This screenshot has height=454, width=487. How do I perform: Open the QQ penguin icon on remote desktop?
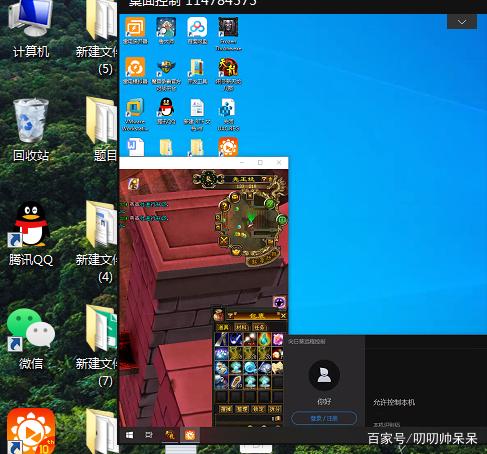[166, 111]
